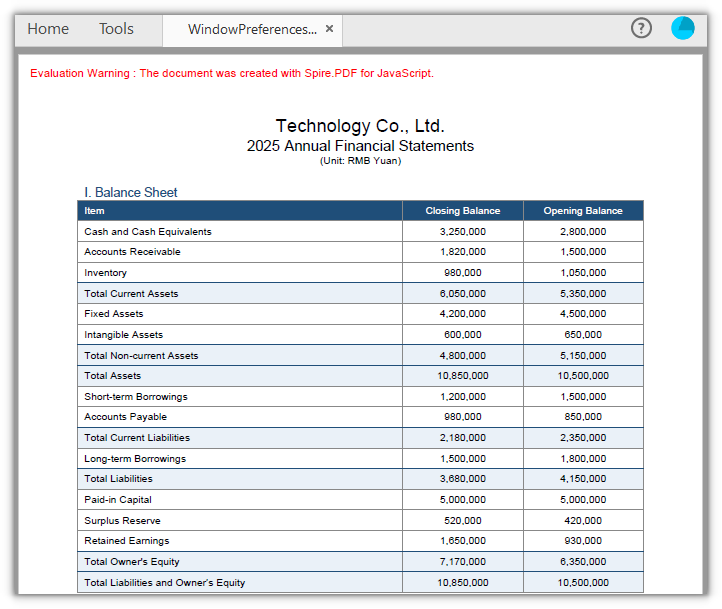
Task: Click the 2025 Annual Financial Statements heading
Action: click(x=360, y=146)
